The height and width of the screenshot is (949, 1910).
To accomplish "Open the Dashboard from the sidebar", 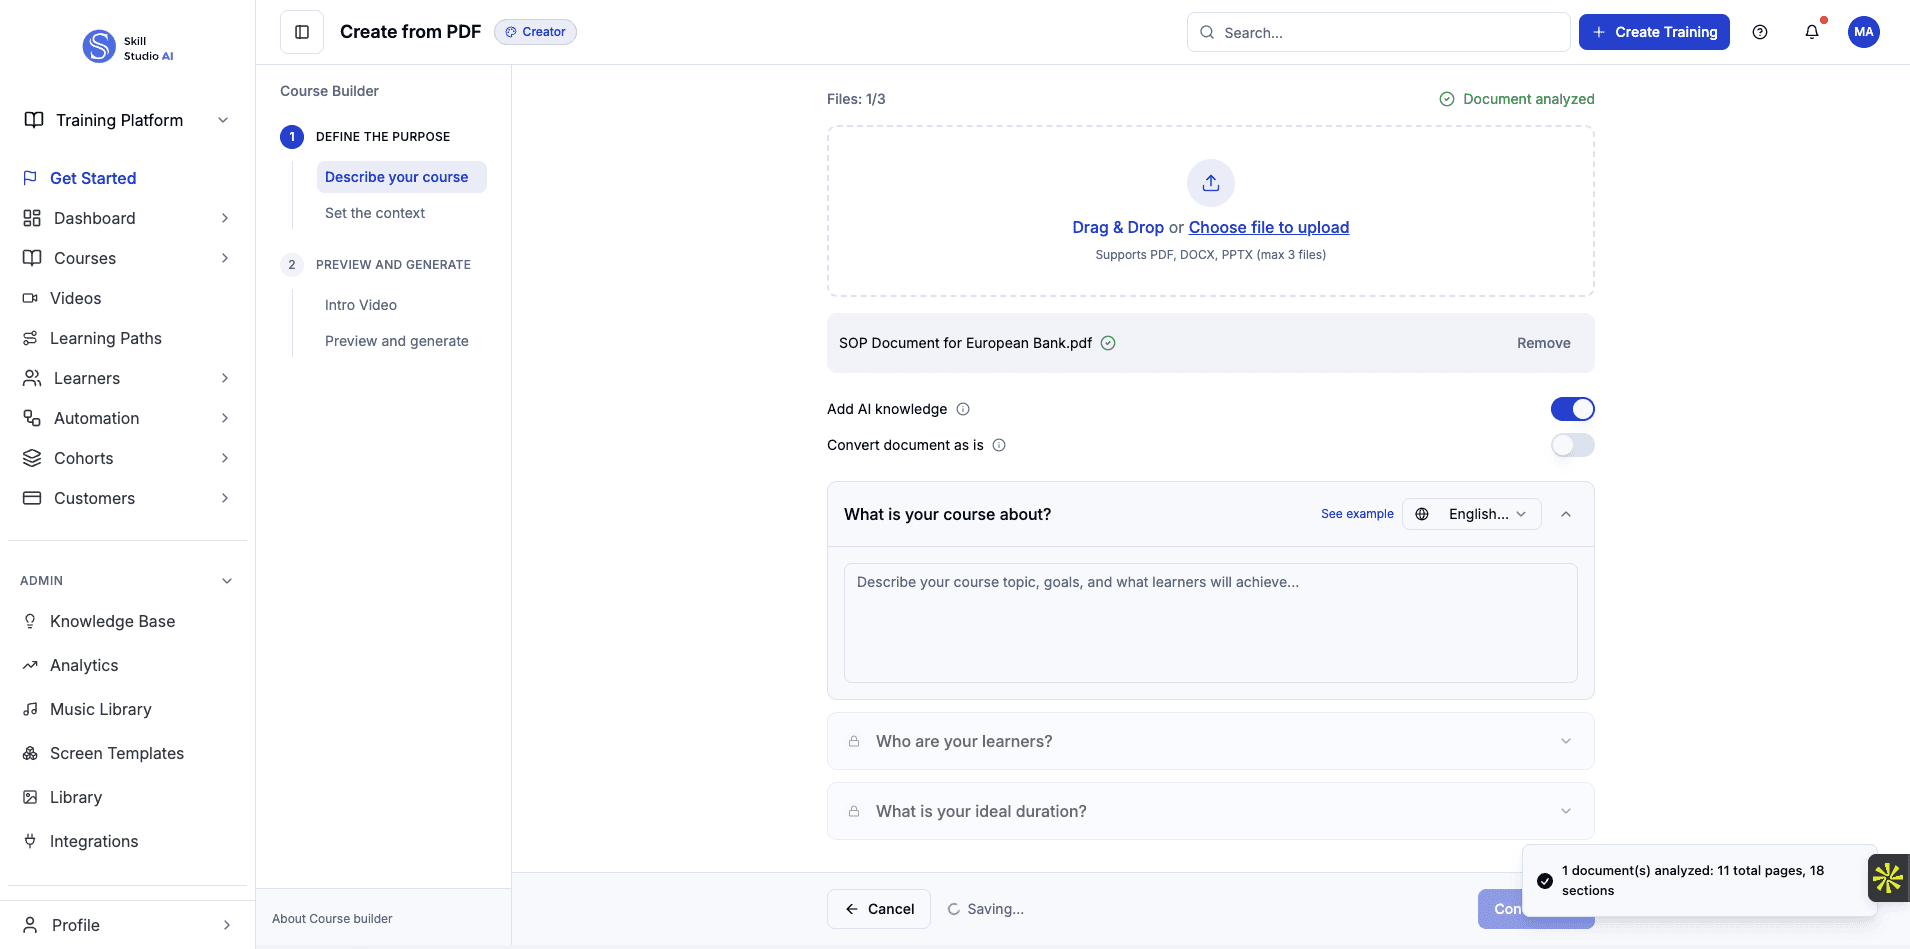I will coord(92,218).
